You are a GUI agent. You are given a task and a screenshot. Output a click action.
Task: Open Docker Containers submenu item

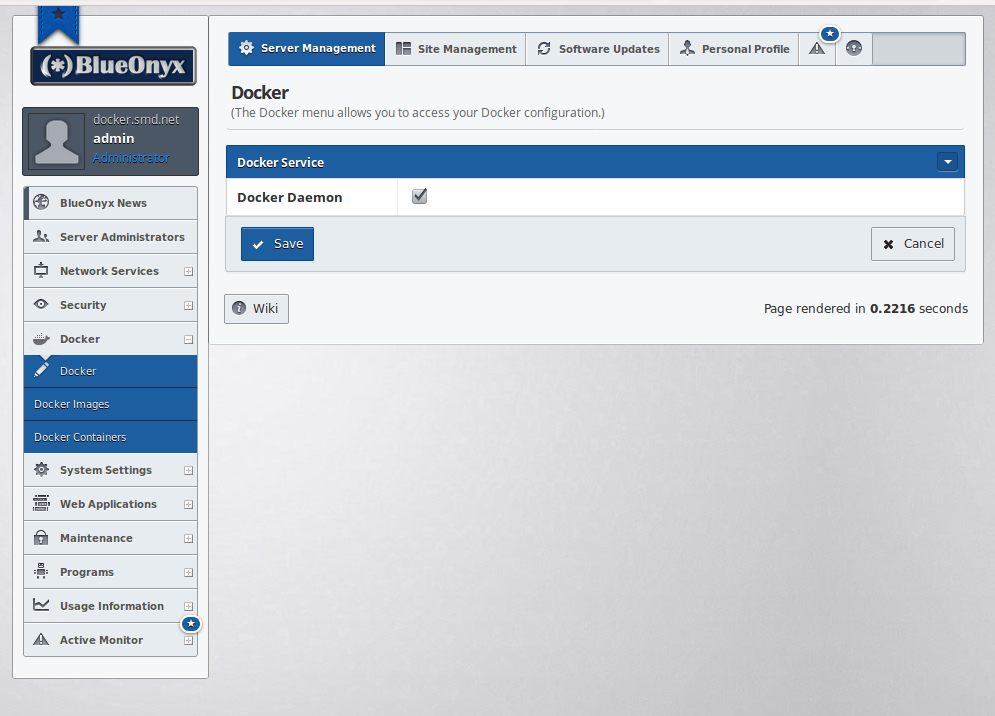point(110,437)
